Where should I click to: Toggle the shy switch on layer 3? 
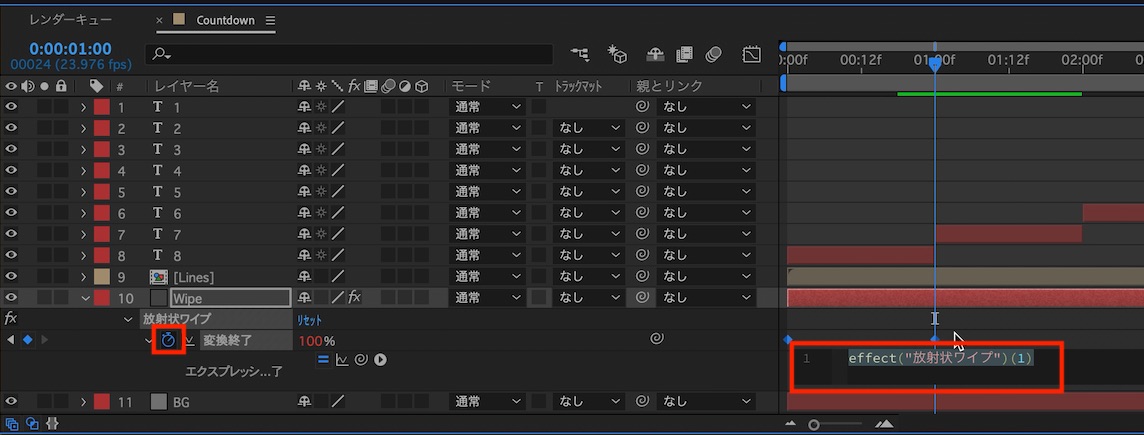click(x=304, y=150)
